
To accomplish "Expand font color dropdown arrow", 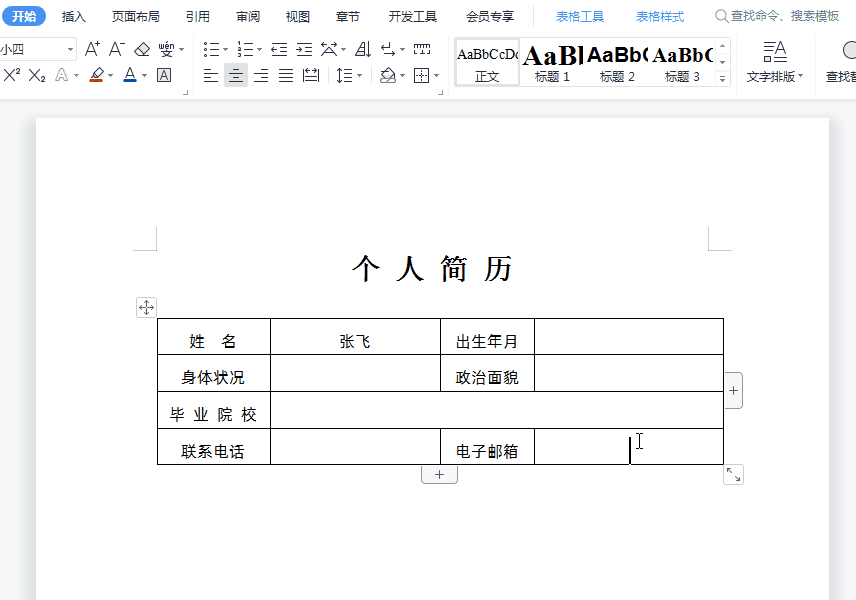I will coord(144,75).
